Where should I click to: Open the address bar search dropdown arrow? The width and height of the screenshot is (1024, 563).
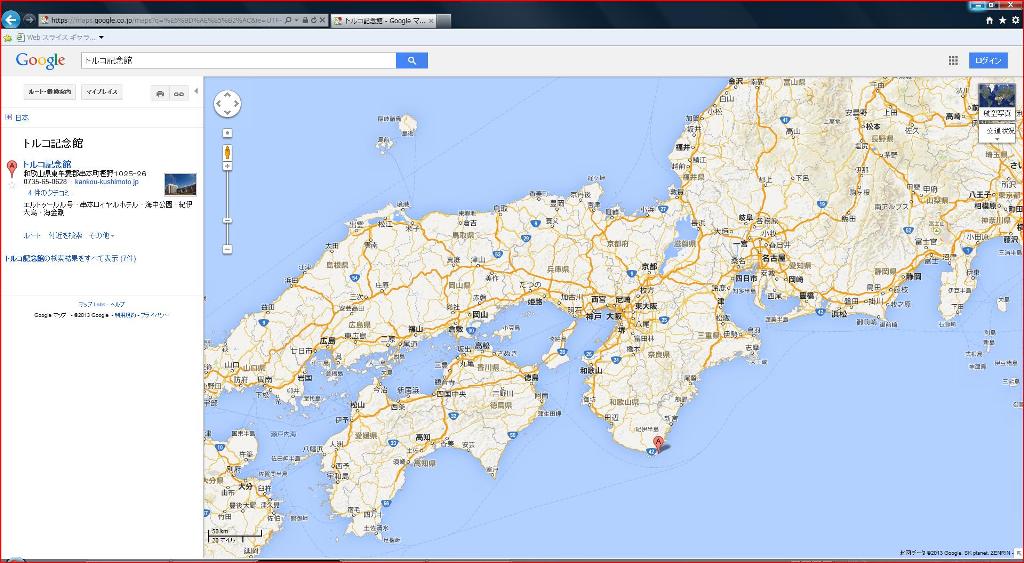(x=297, y=20)
